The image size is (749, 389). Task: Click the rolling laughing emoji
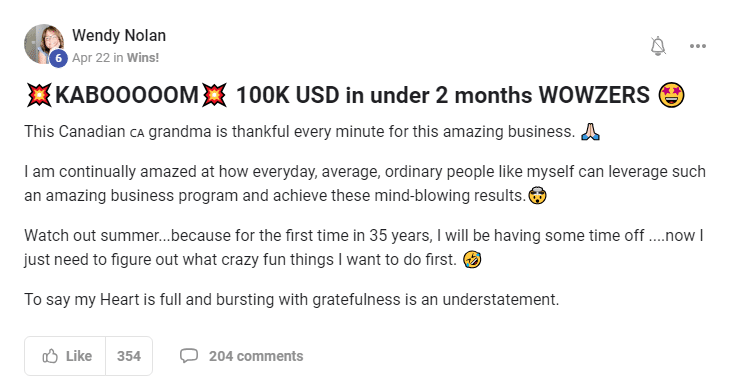coord(472,259)
